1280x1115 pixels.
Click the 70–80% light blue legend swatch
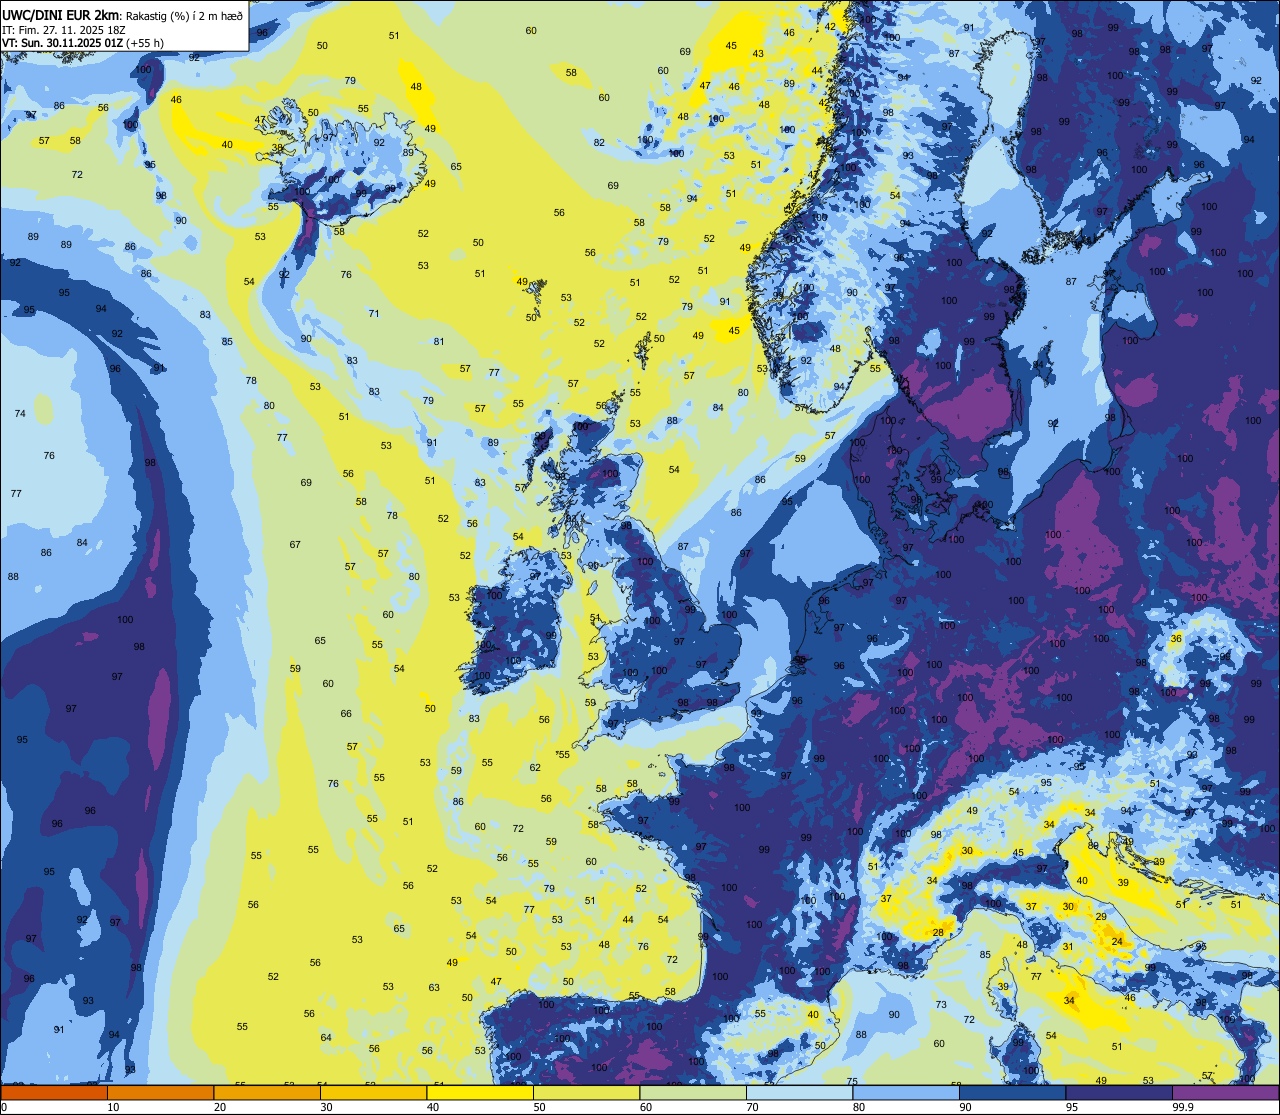pos(799,1092)
